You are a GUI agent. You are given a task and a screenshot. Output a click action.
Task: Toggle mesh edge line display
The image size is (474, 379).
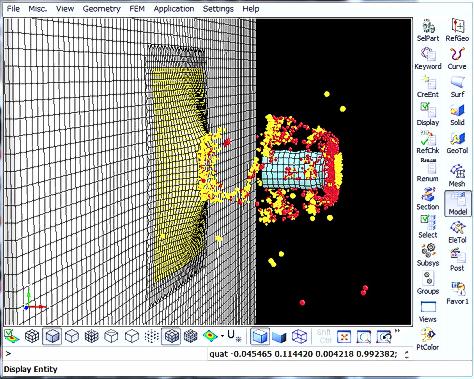pyautogui.click(x=171, y=336)
